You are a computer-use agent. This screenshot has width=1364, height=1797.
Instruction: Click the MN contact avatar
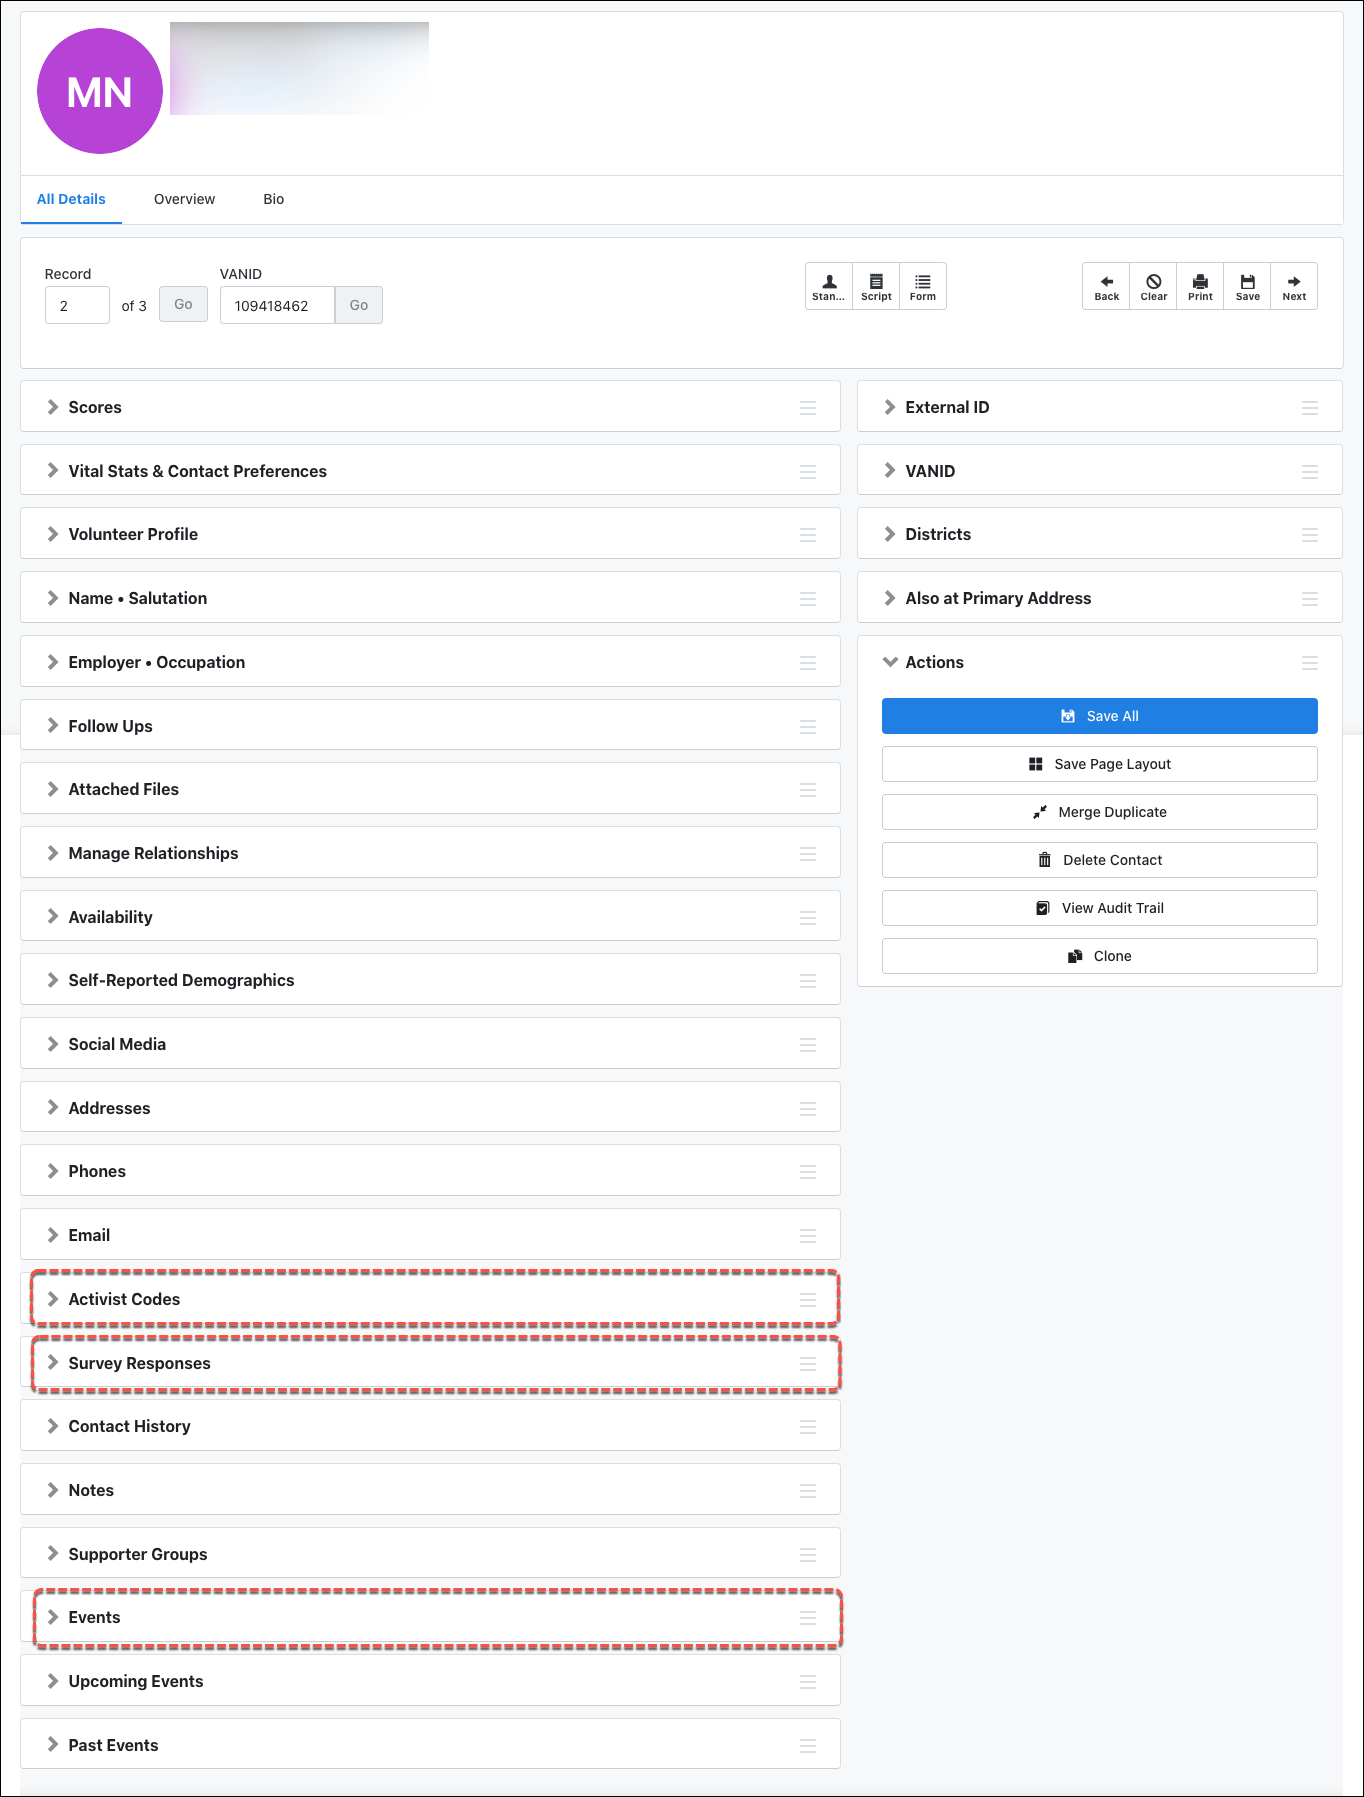coord(100,91)
